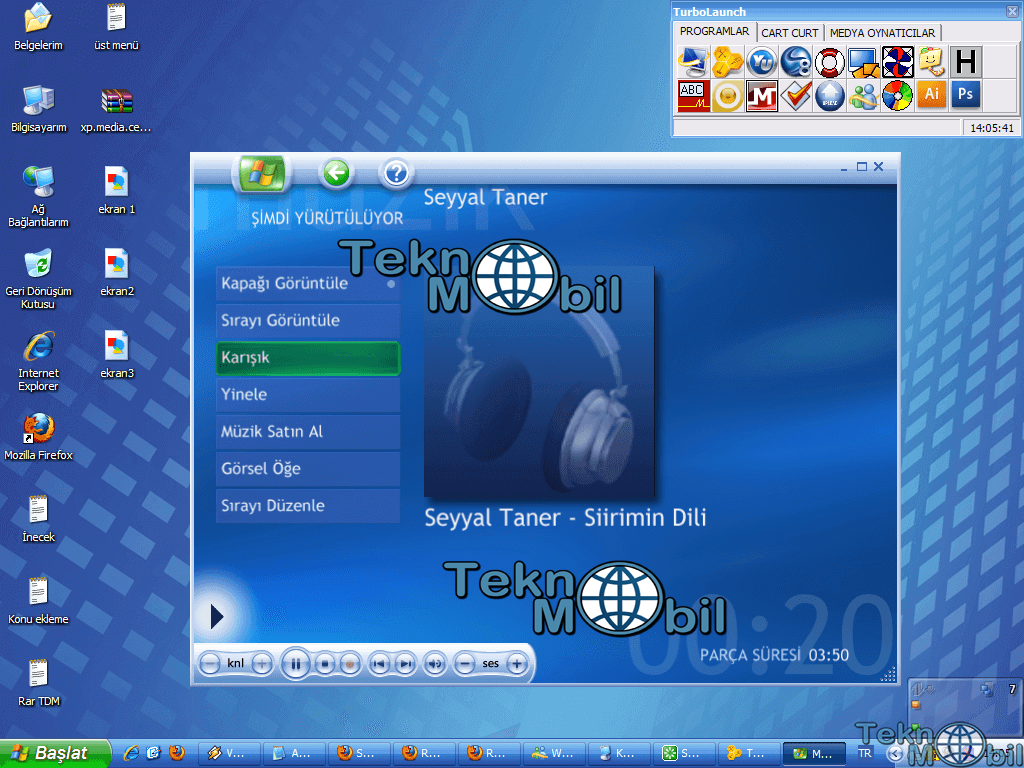1024x768 pixels.
Task: Decrease volume with the minus beside ses
Action: (x=464, y=664)
